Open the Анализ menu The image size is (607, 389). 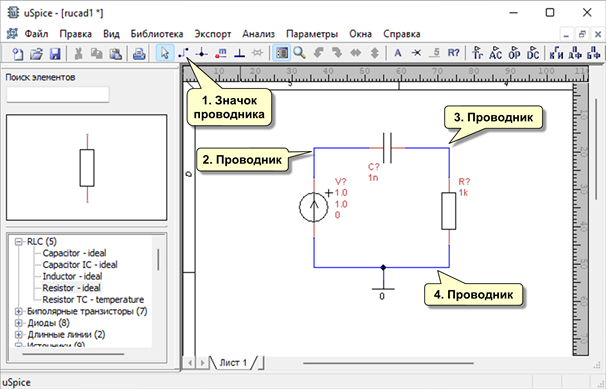pyautogui.click(x=259, y=34)
